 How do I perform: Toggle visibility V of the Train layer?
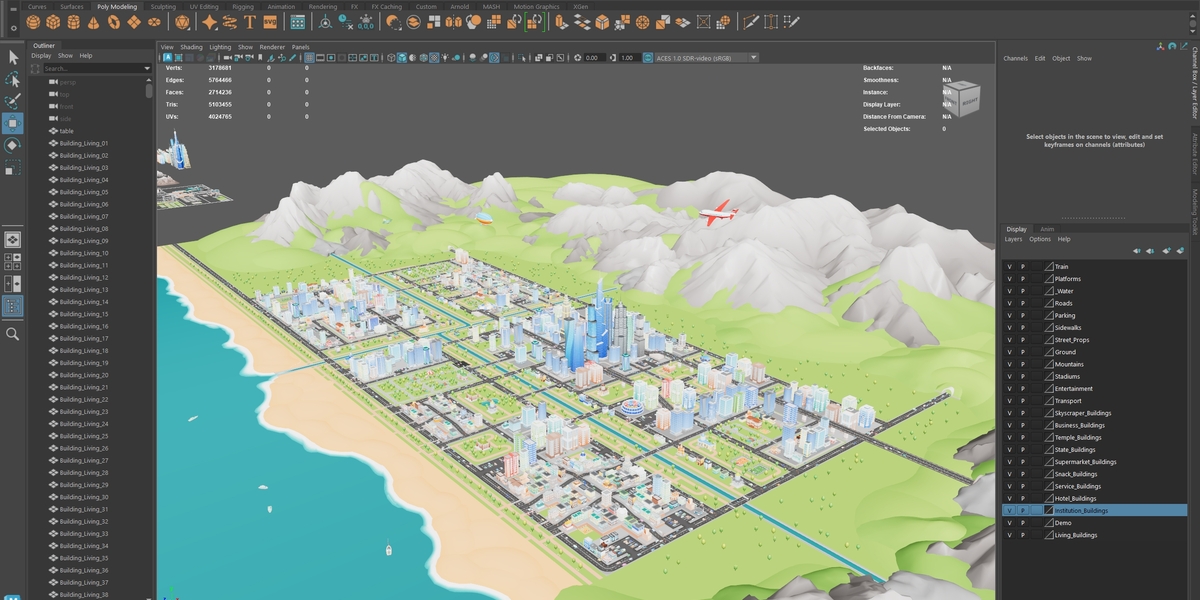click(1010, 267)
